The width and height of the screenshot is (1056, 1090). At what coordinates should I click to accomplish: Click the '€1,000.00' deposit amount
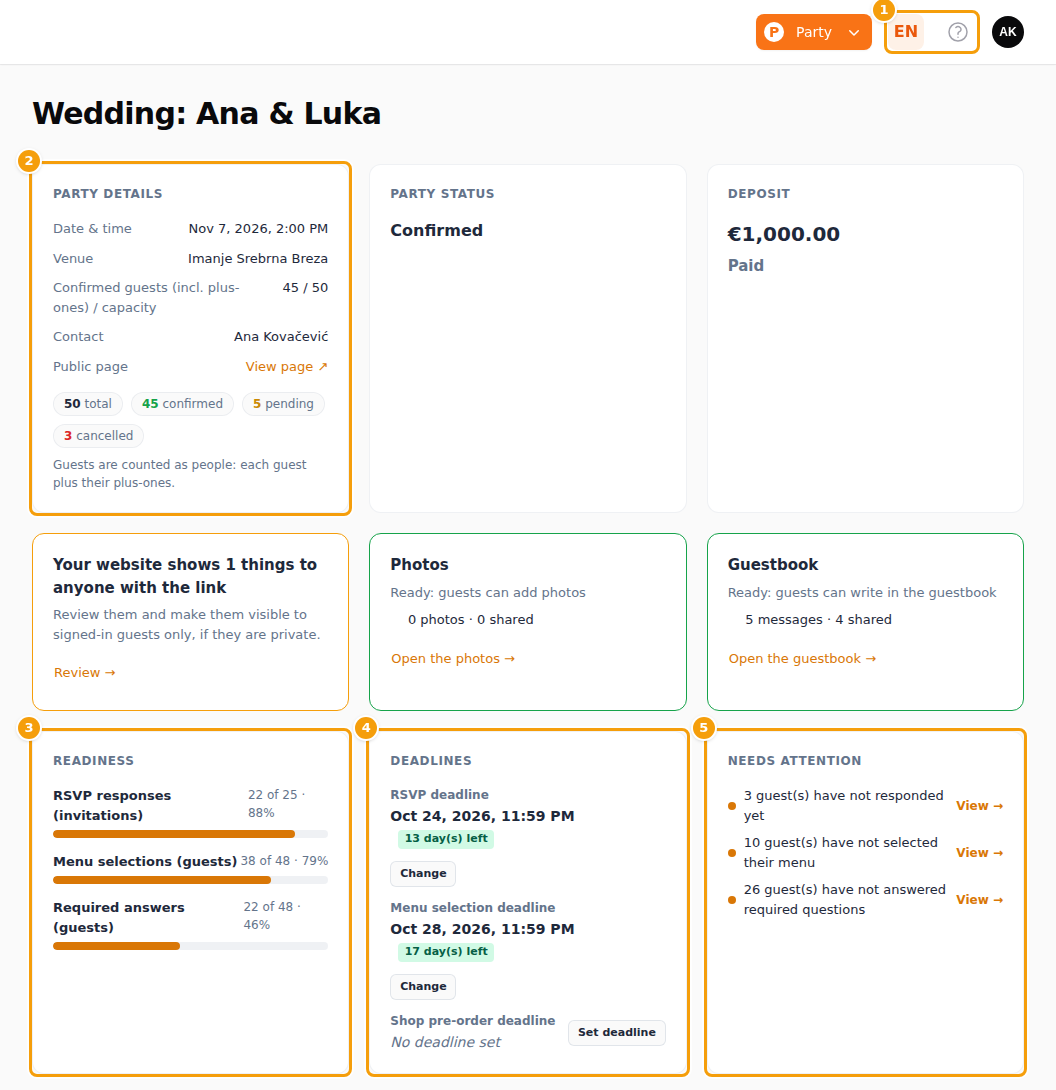coord(783,234)
